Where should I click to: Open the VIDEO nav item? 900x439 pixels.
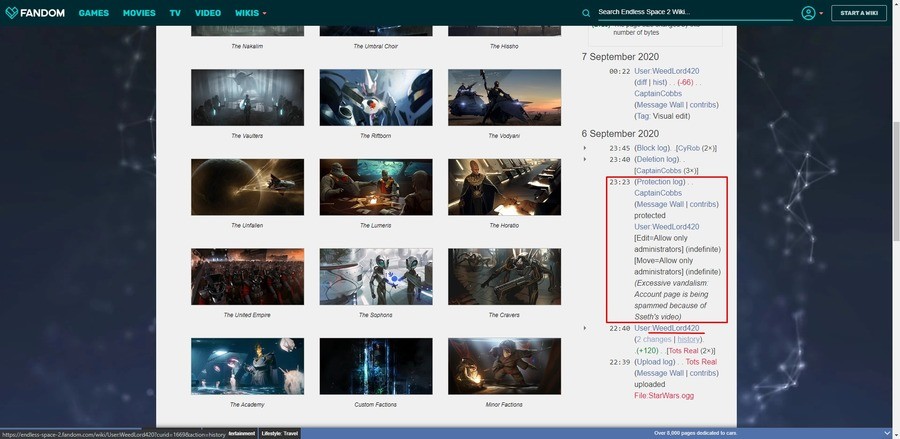click(x=208, y=13)
